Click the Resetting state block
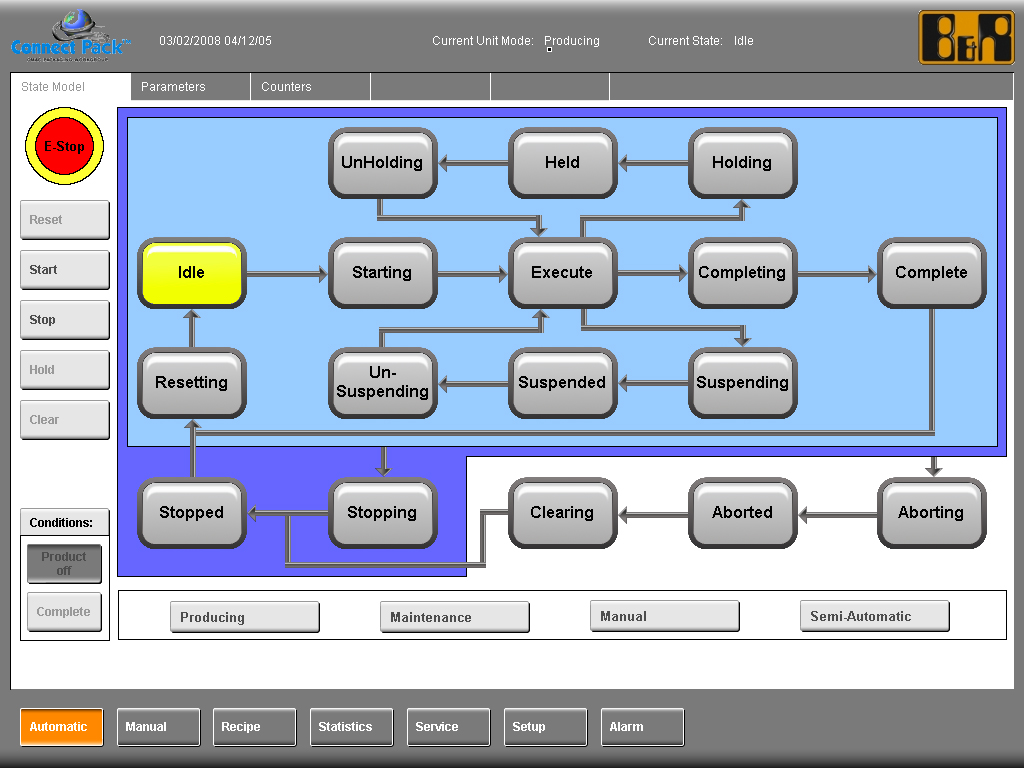 point(191,383)
